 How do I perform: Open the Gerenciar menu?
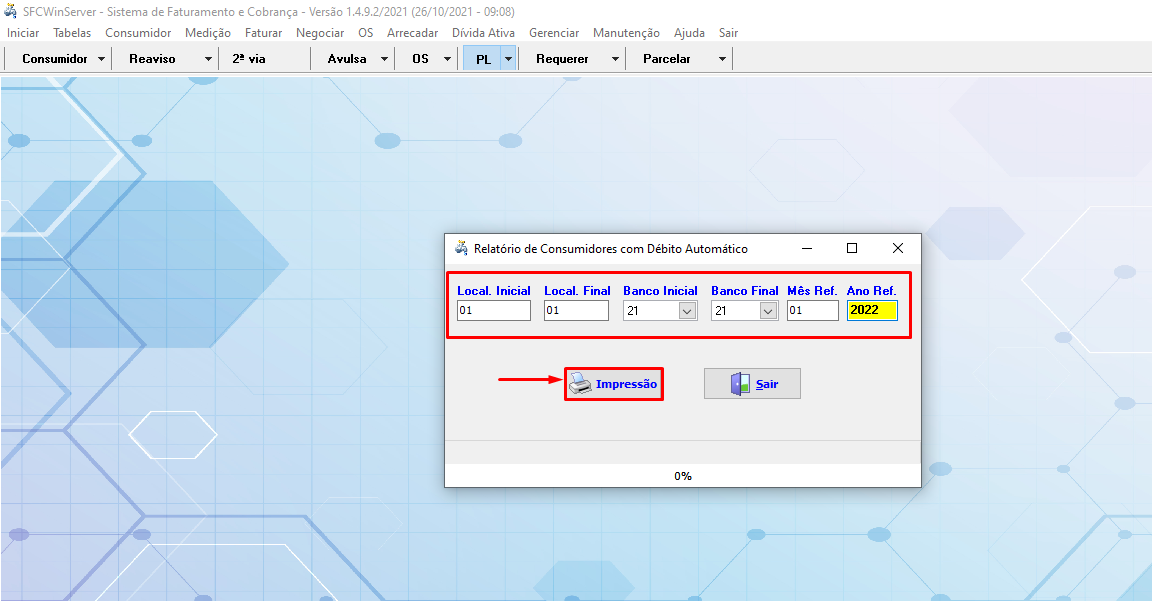[x=554, y=33]
